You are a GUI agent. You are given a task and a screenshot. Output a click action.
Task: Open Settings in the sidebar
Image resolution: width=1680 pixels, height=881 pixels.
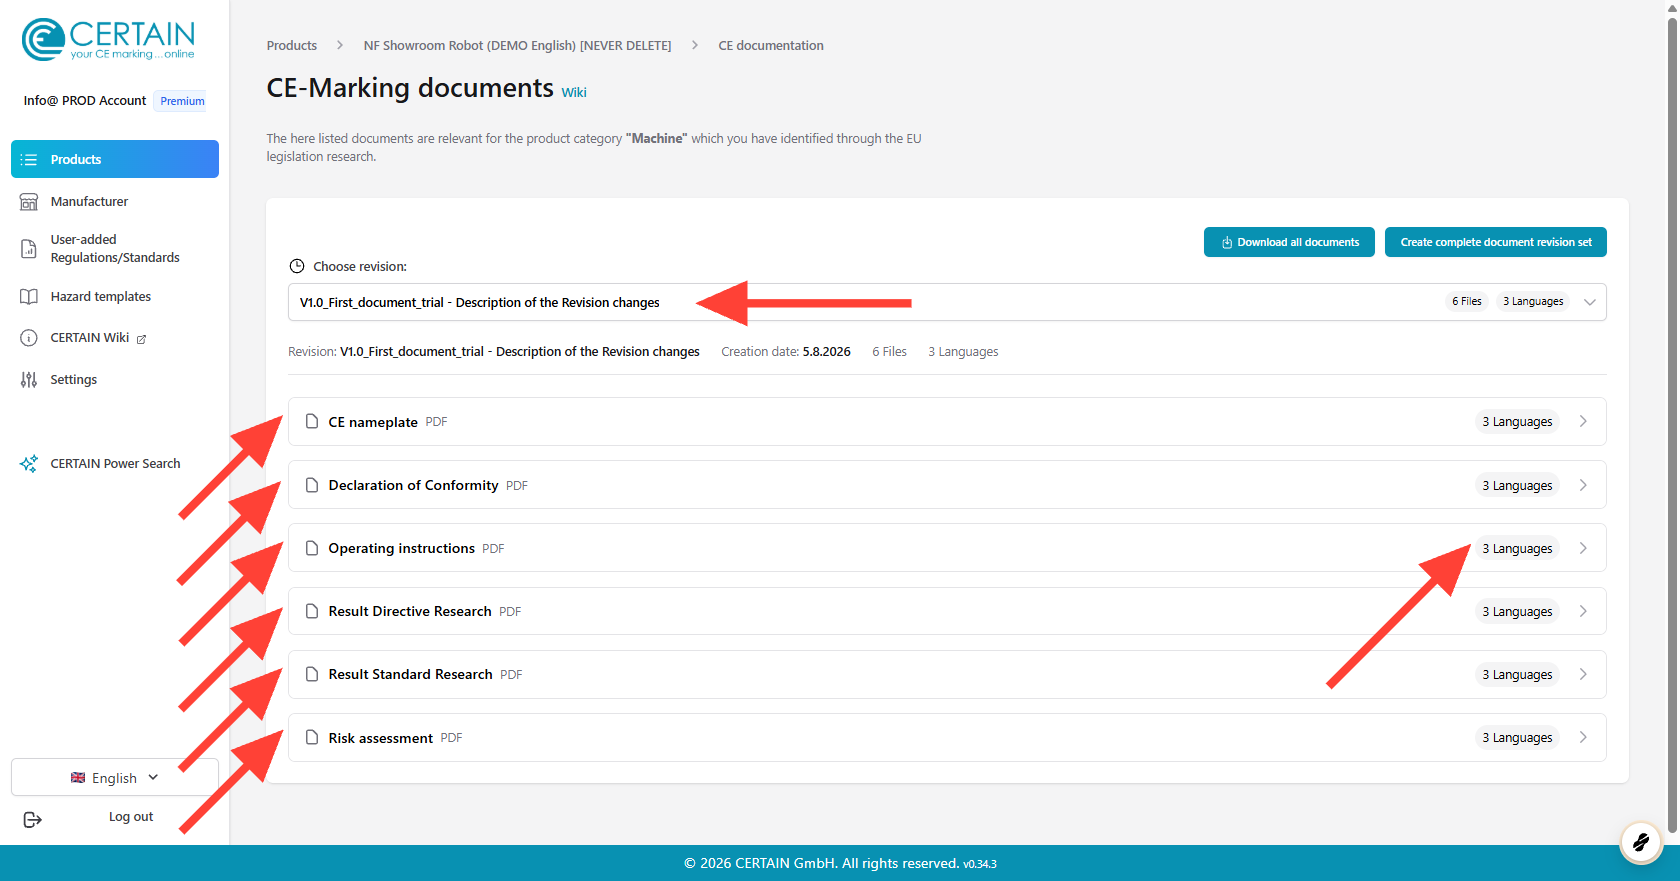115,380
